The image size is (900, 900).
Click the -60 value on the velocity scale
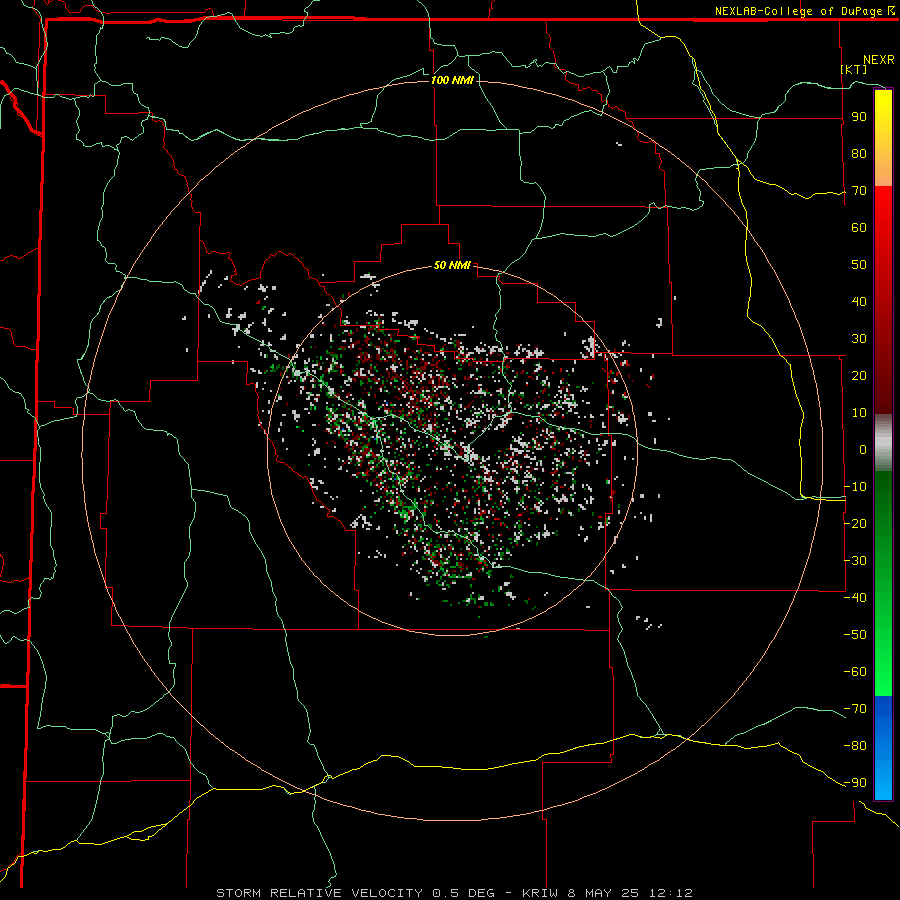(855, 672)
